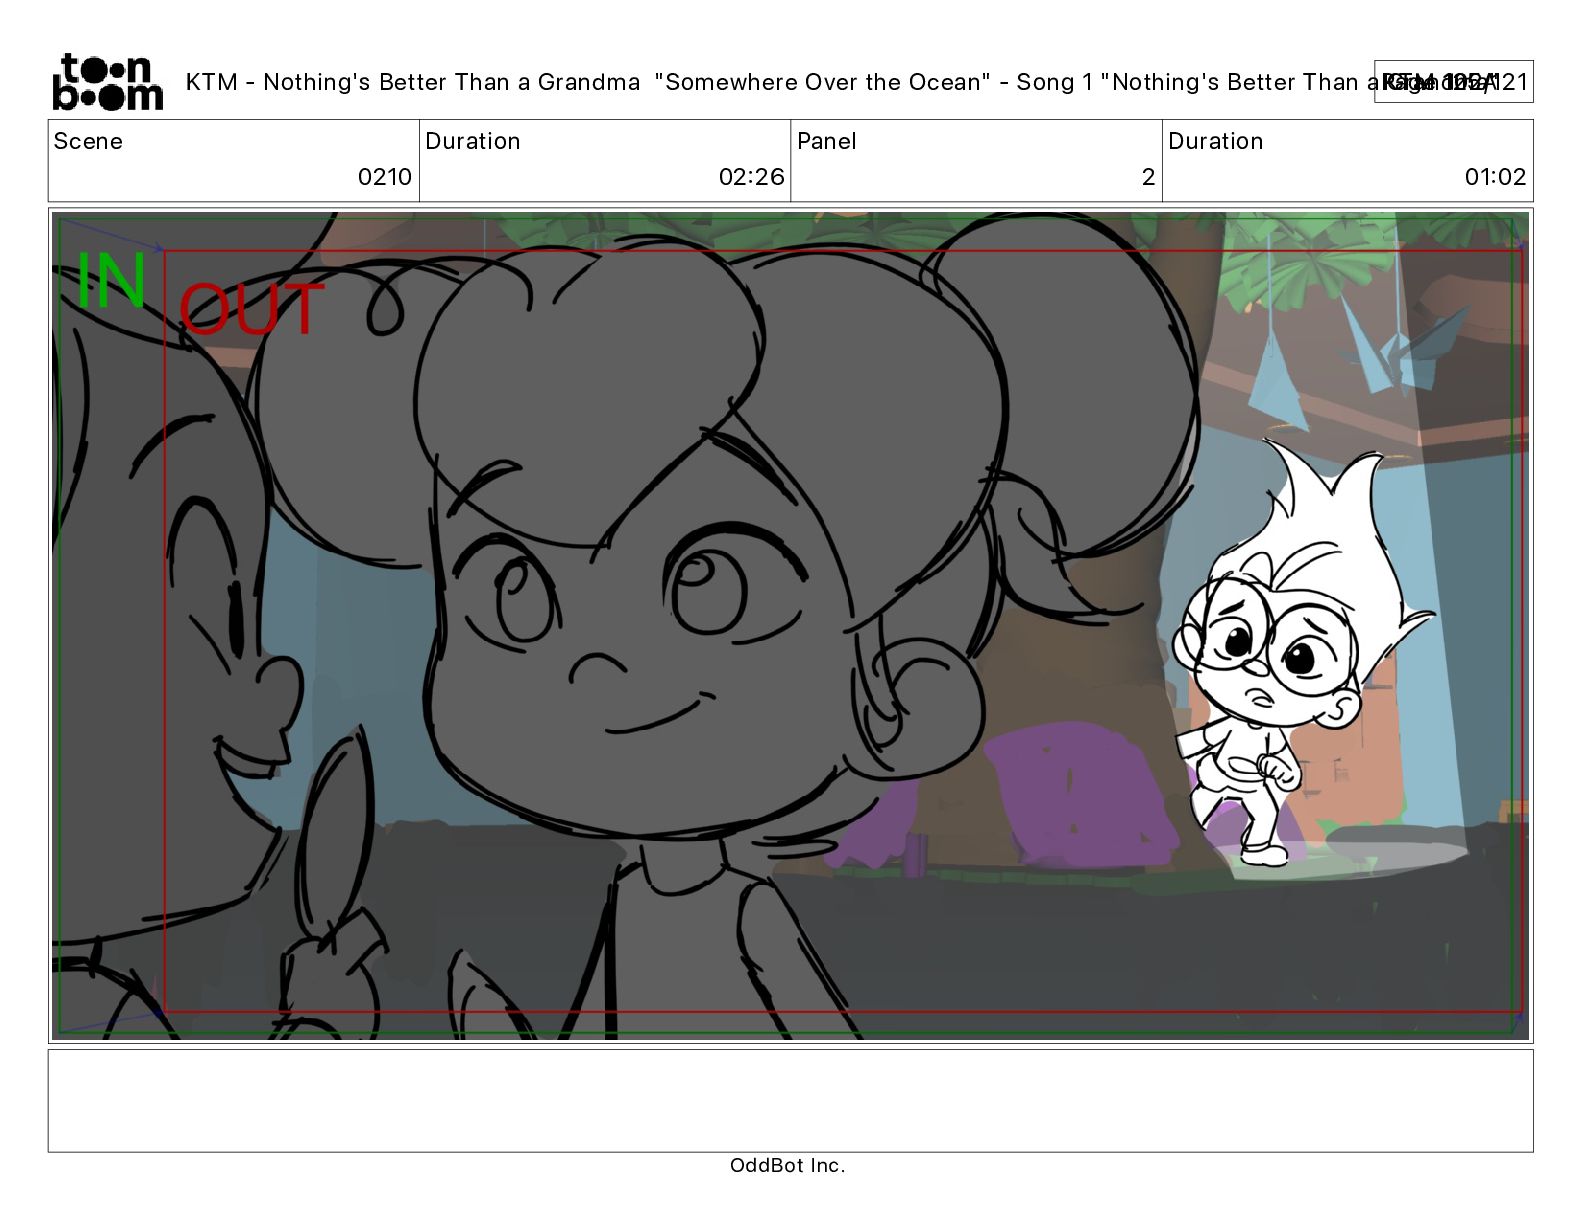Click the Toon Boom logo
Screen dimensions: 1584x1224
tap(107, 82)
